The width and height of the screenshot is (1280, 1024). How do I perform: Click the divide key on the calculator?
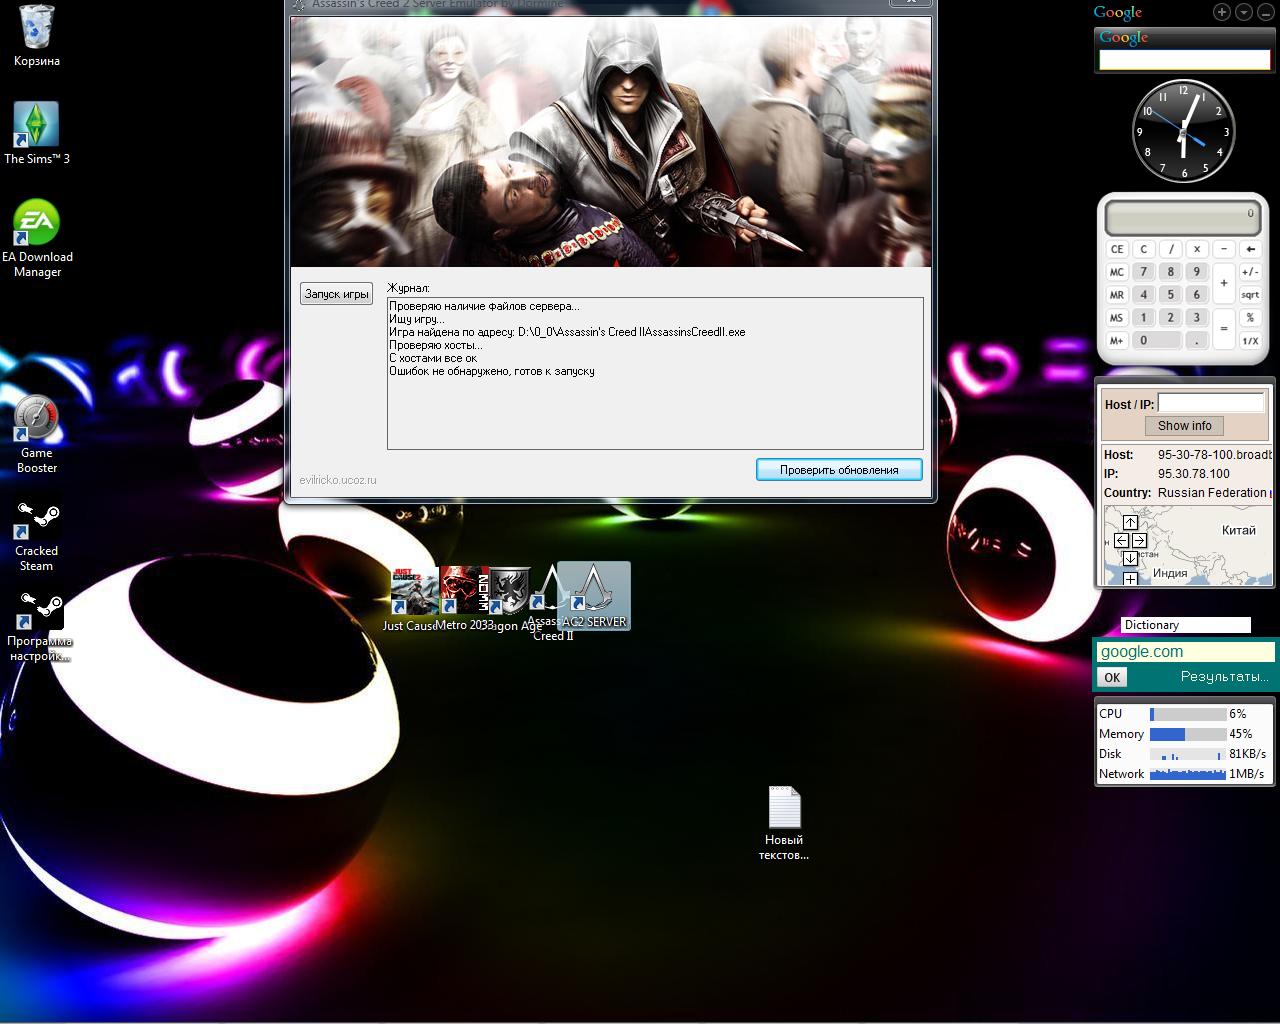click(1170, 249)
